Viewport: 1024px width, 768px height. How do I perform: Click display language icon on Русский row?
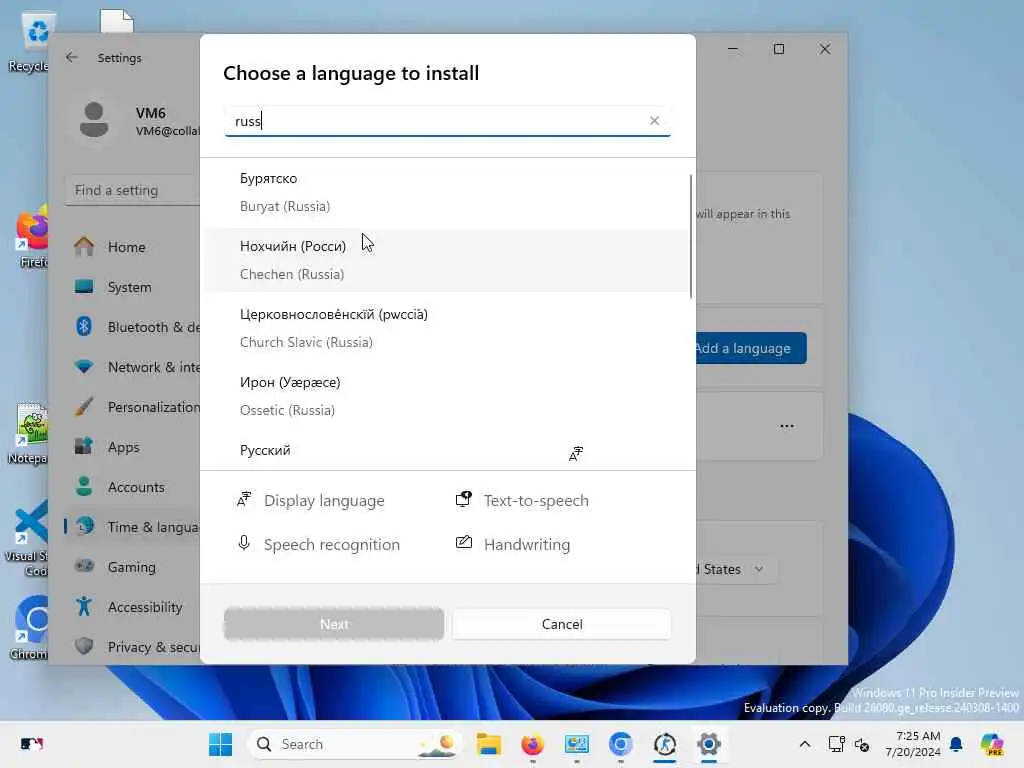[575, 453]
